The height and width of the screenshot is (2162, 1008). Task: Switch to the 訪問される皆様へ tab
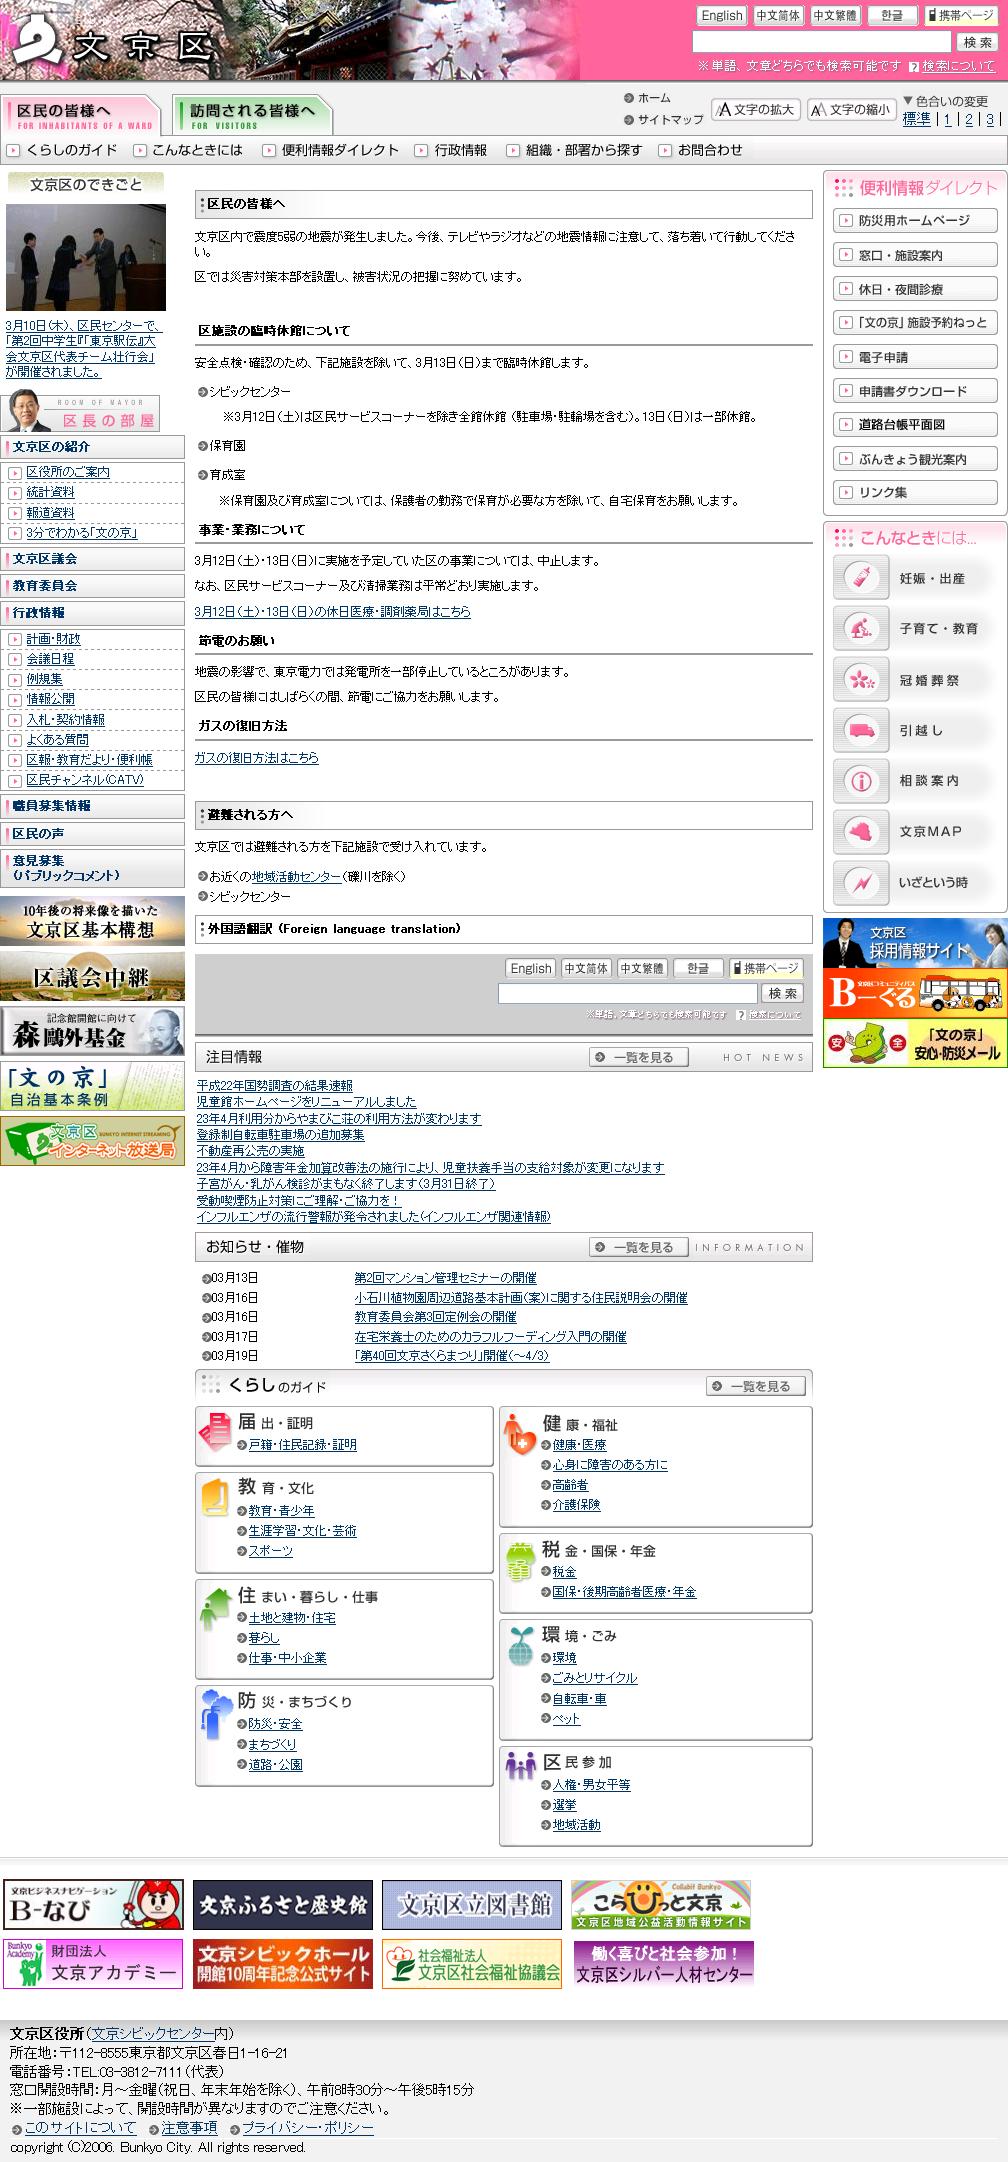tap(251, 113)
